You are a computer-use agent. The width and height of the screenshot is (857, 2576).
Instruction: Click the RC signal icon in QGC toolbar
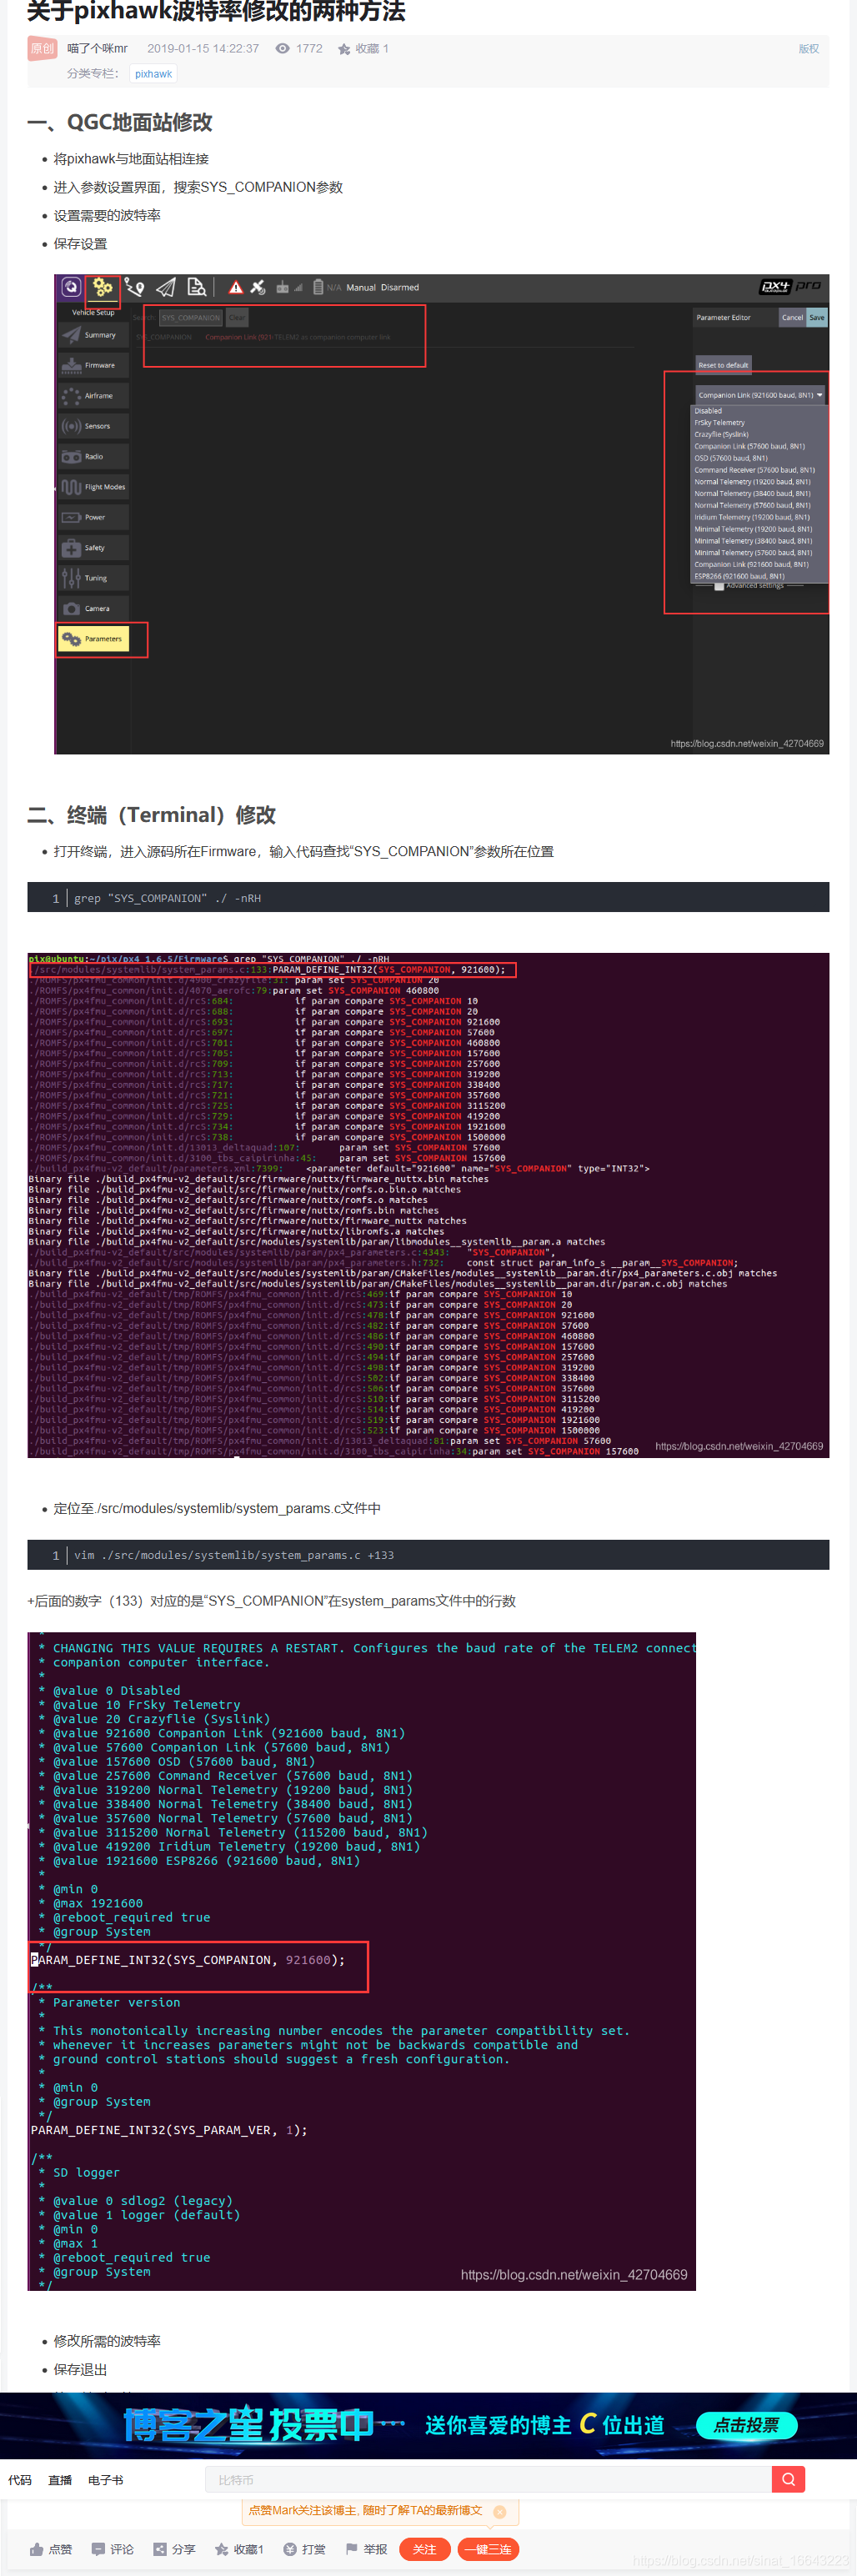282,288
